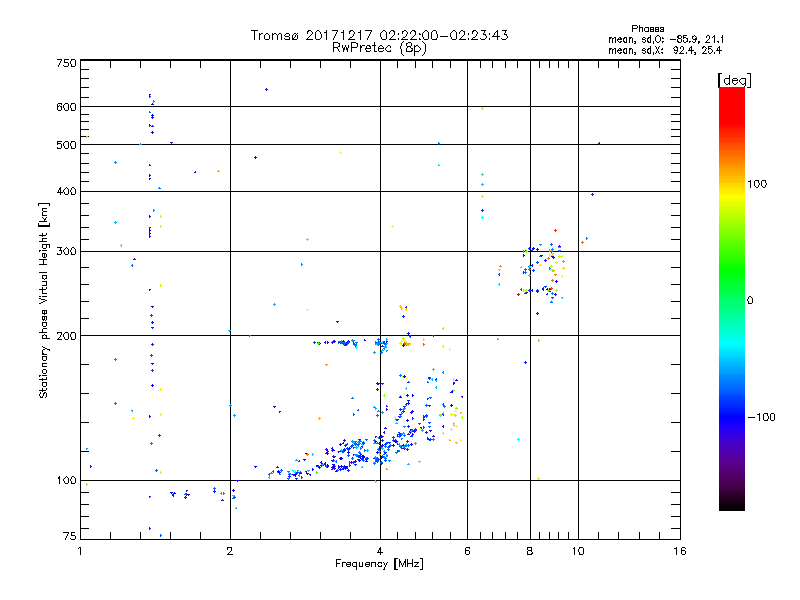Click the x-axis tick label '16'
The height and width of the screenshot is (600, 800).
pos(680,551)
